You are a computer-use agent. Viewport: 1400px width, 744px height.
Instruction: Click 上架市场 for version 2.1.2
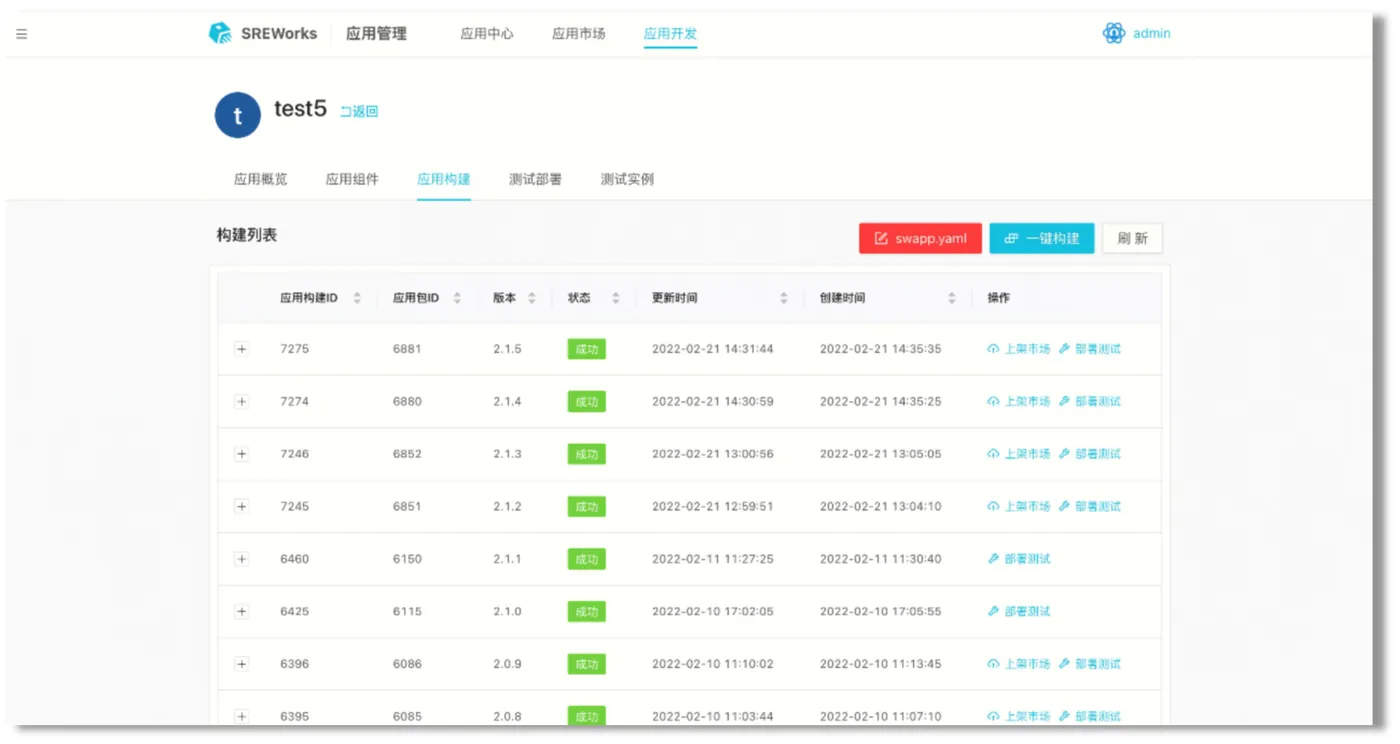(1019, 506)
